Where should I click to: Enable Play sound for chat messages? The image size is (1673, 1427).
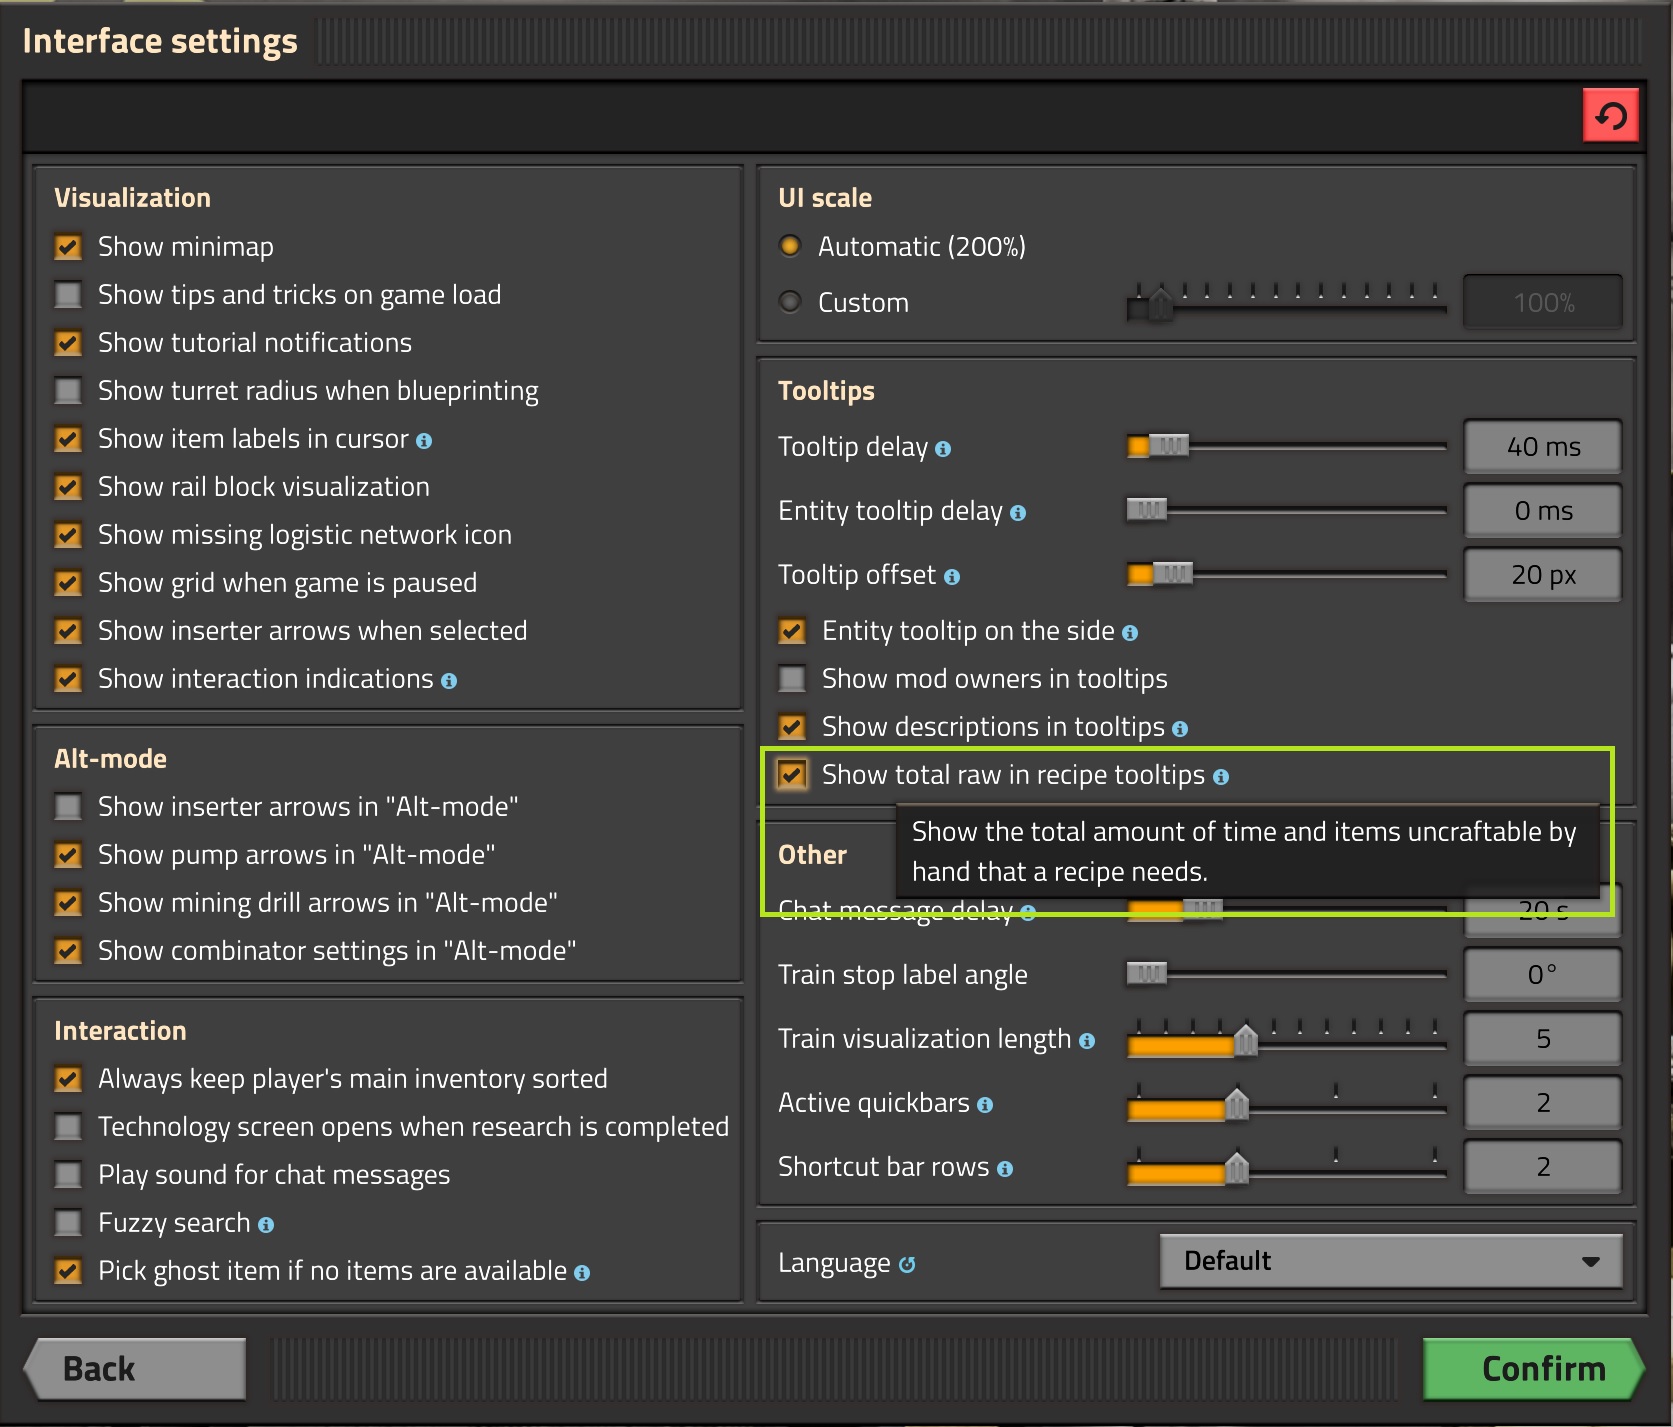[68, 1175]
